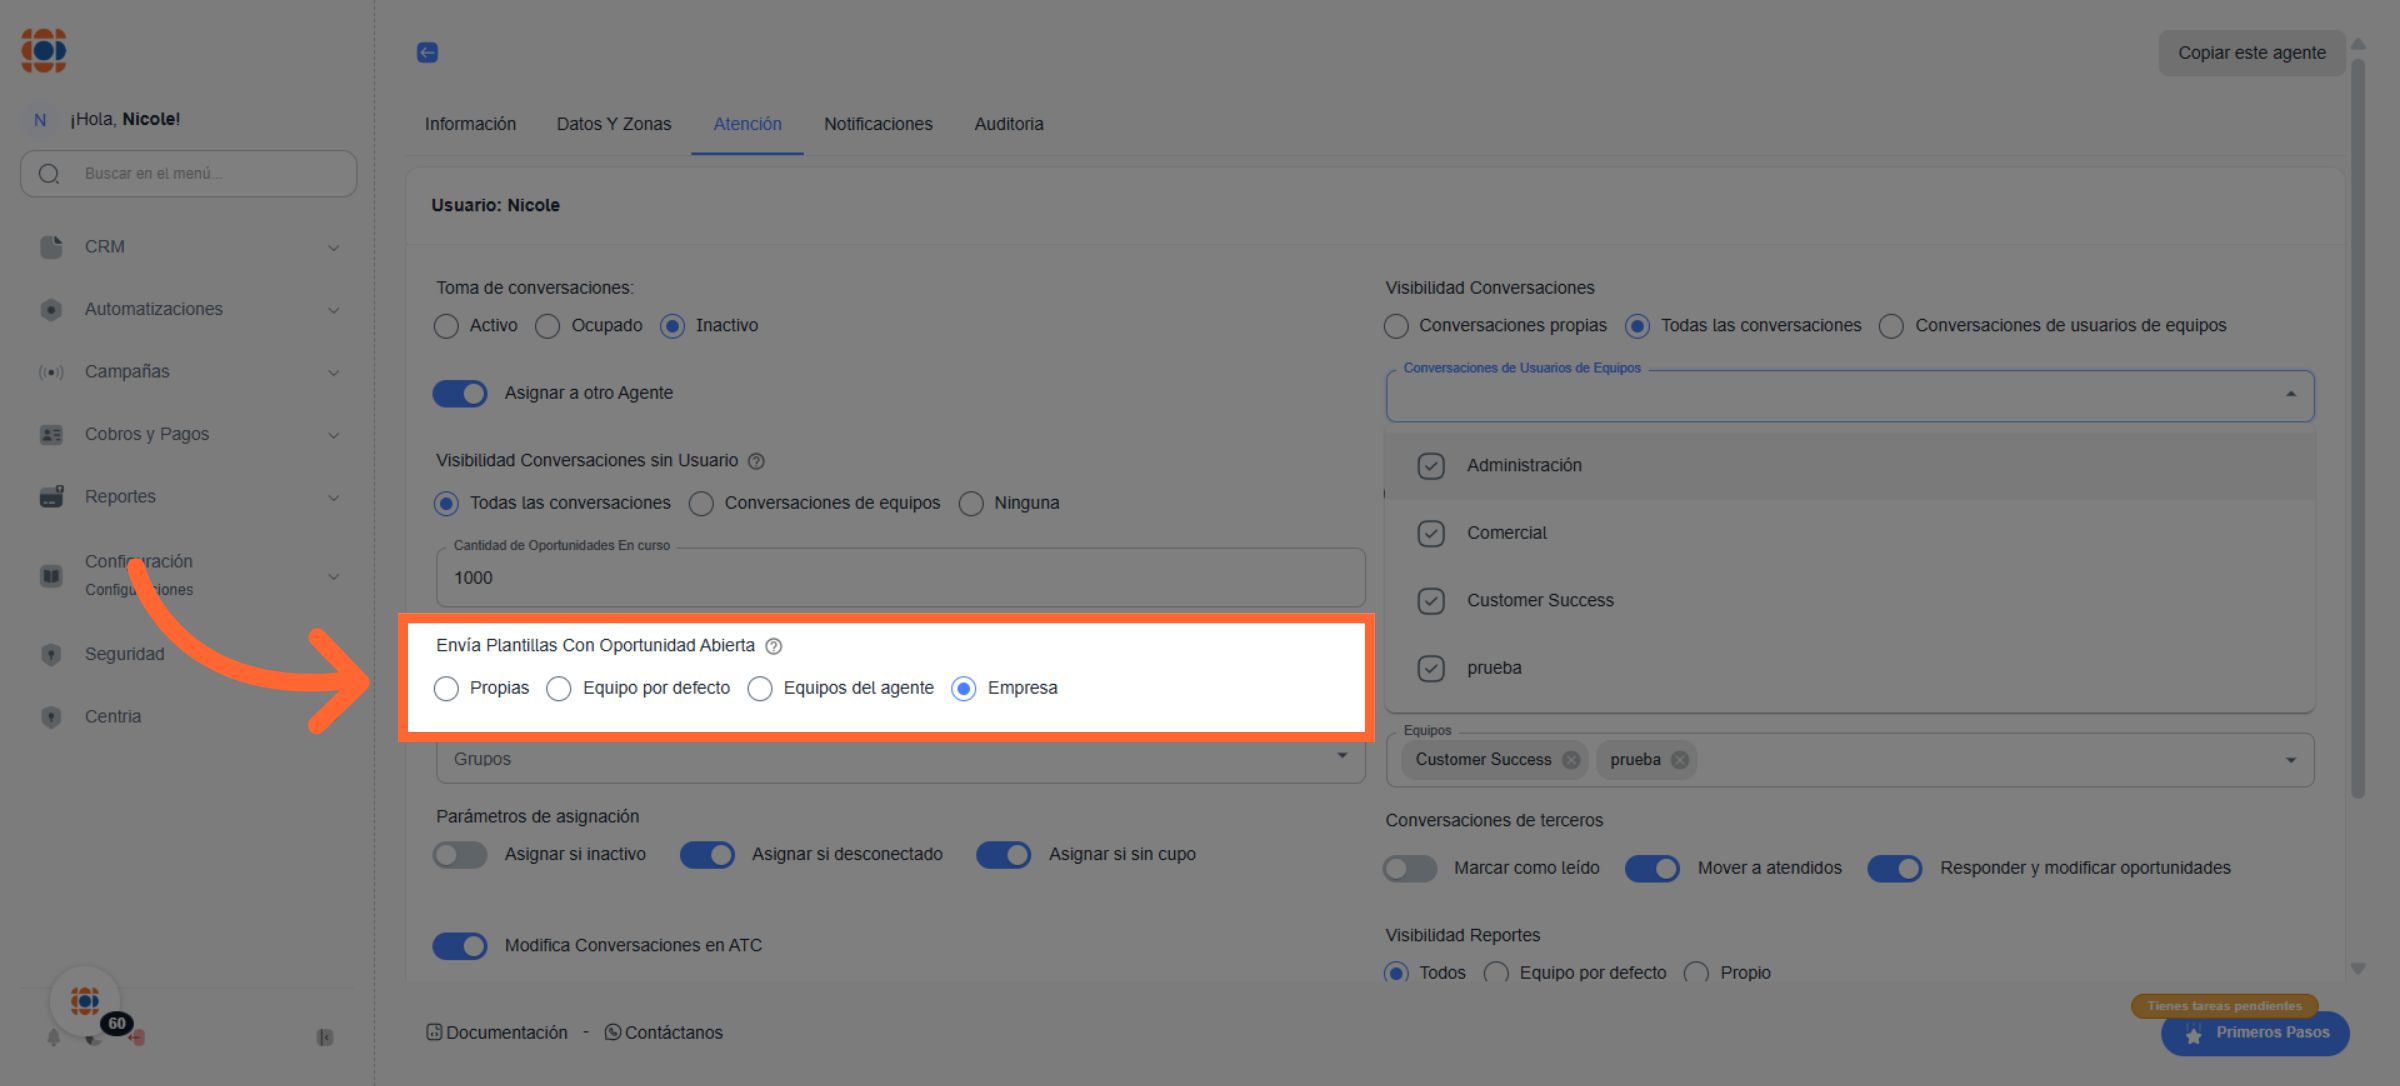The image size is (2400, 1086).
Task: Open the Campañas broadcast icon
Action: pyautogui.click(x=51, y=372)
